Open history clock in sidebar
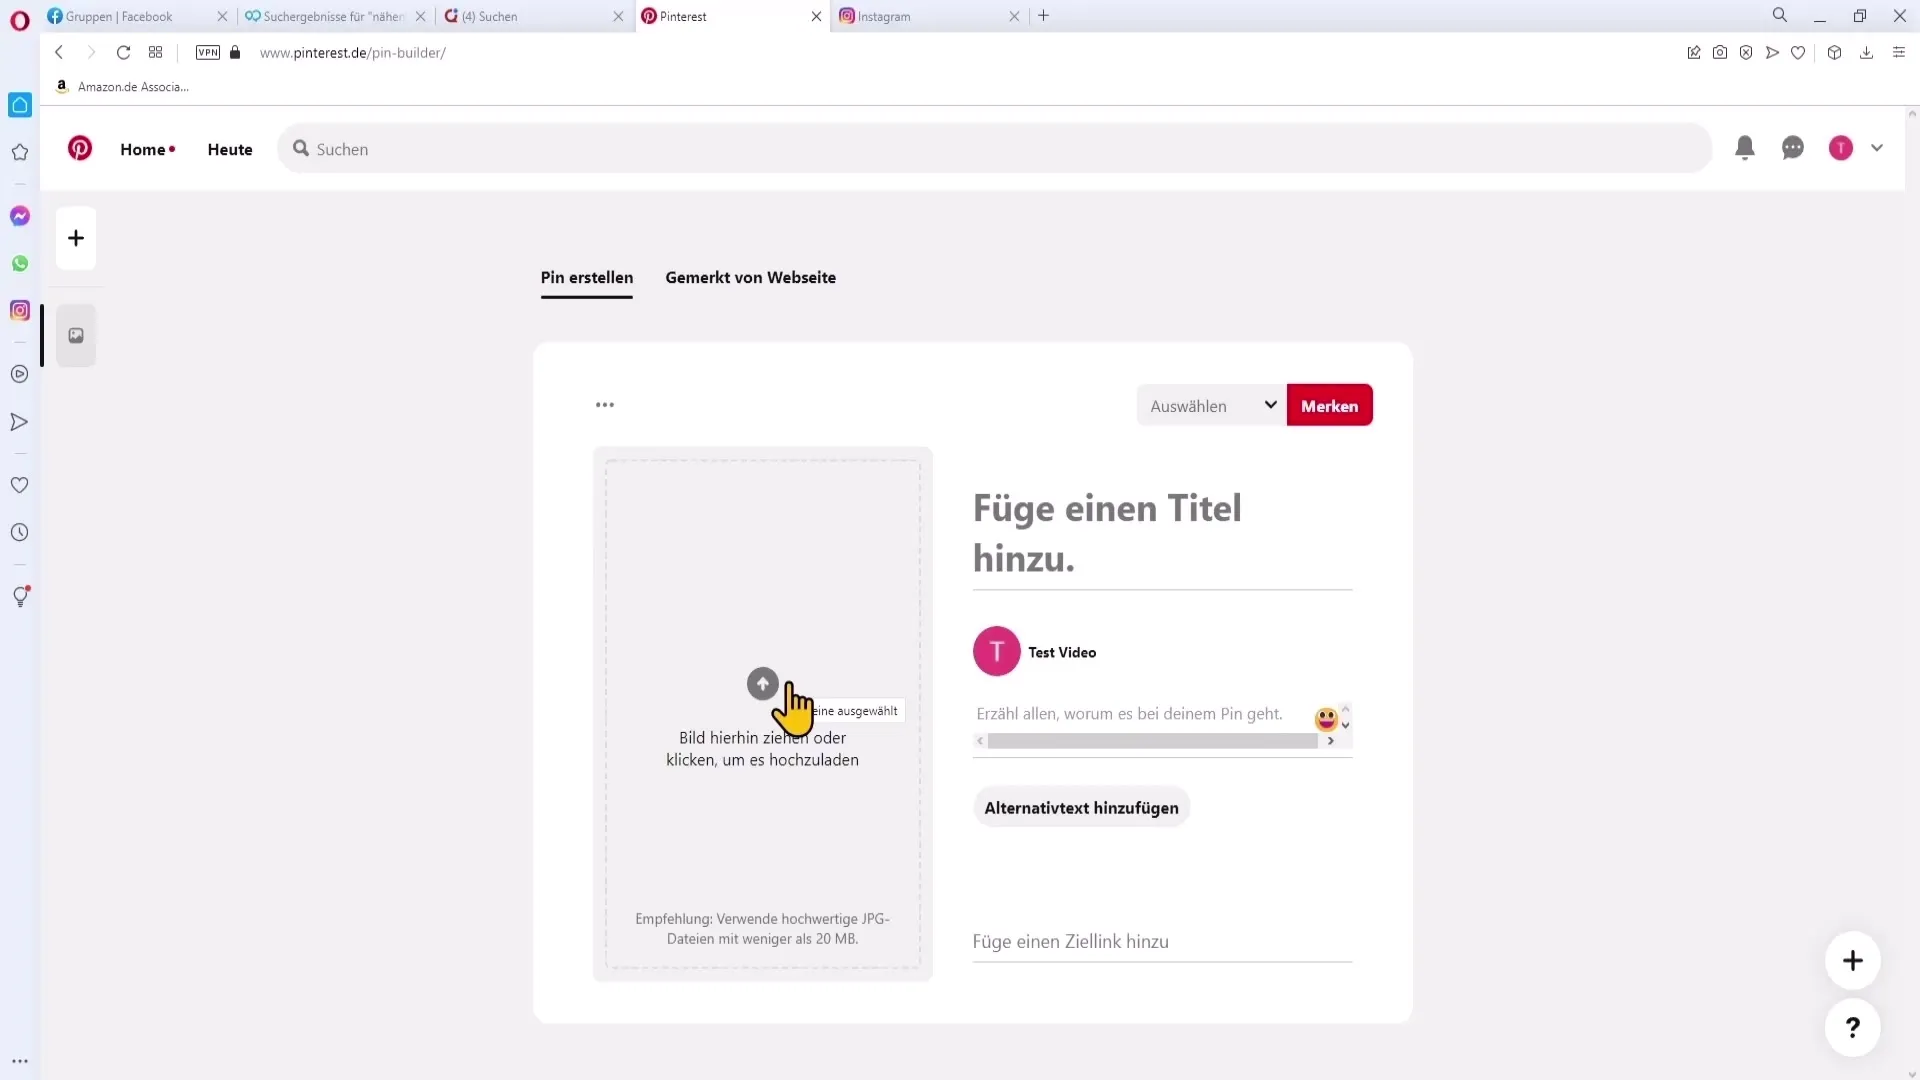Viewport: 1920px width, 1080px height. [x=20, y=533]
